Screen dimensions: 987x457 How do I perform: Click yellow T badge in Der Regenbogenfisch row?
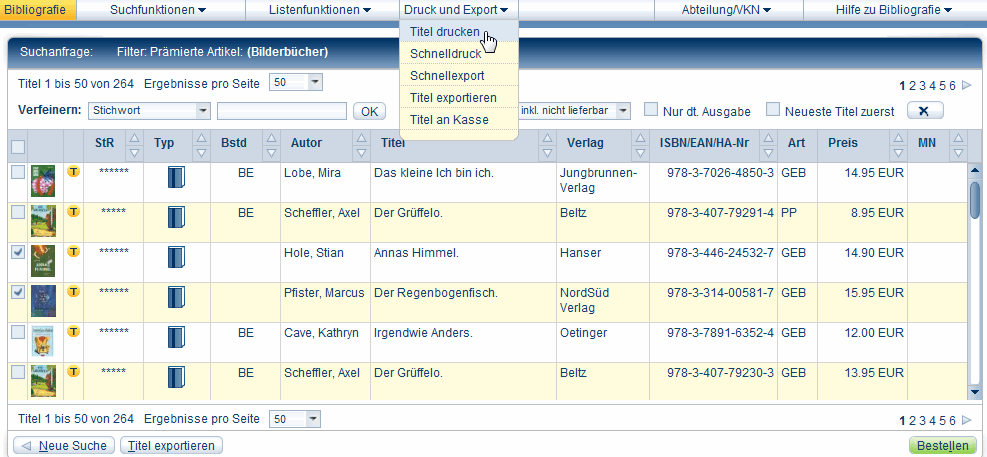point(73,292)
